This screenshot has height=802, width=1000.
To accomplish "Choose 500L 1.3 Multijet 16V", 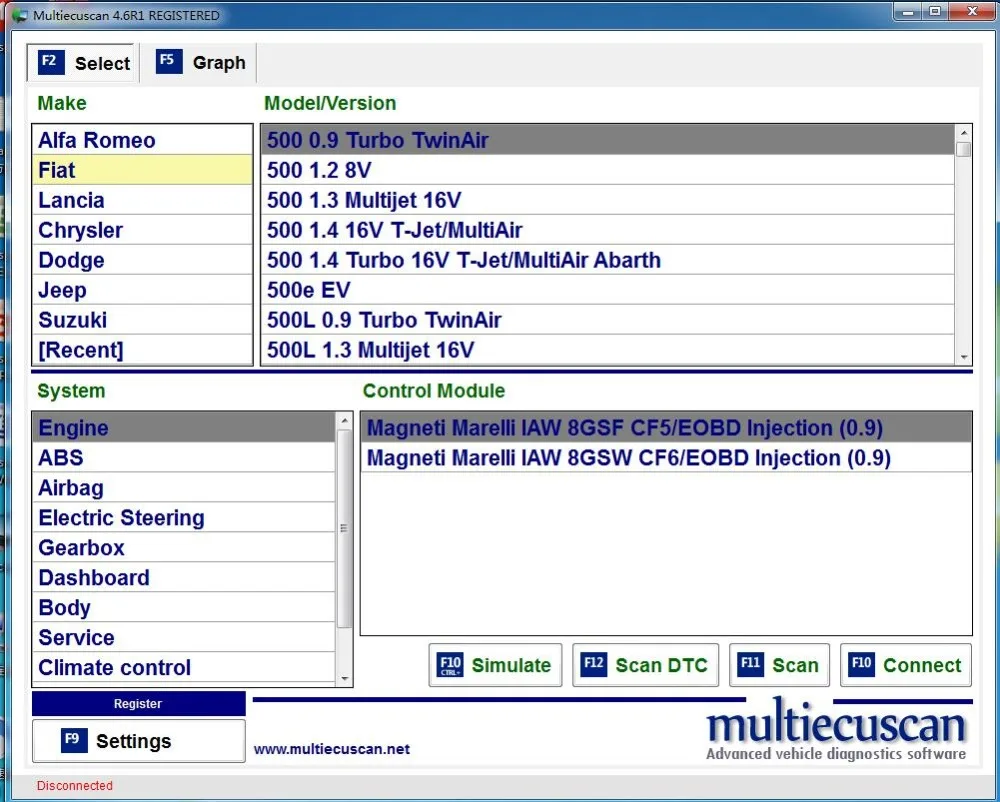I will (x=608, y=350).
